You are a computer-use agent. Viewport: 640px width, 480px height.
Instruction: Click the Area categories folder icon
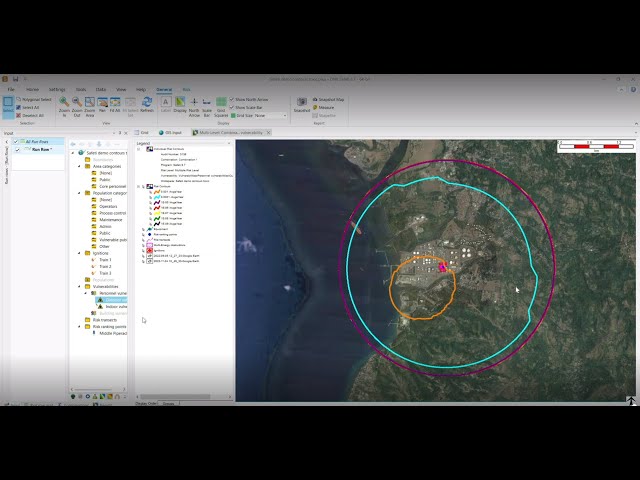point(87,166)
